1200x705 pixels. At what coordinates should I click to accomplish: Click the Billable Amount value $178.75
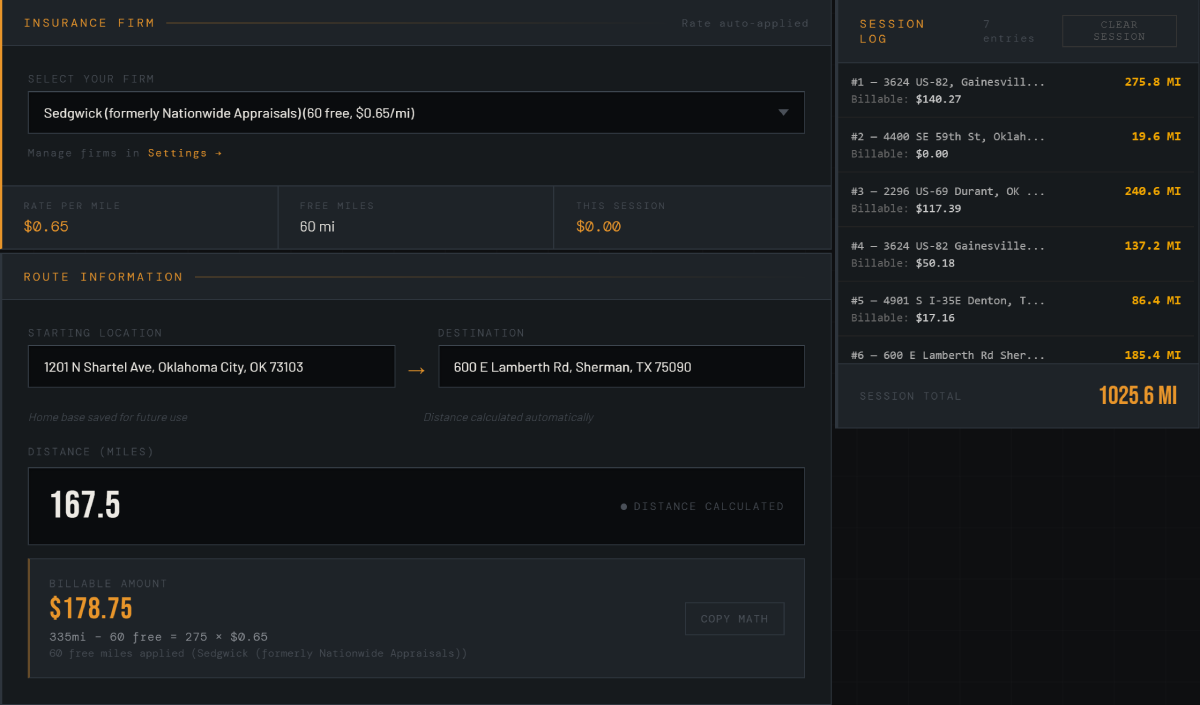pos(90,607)
